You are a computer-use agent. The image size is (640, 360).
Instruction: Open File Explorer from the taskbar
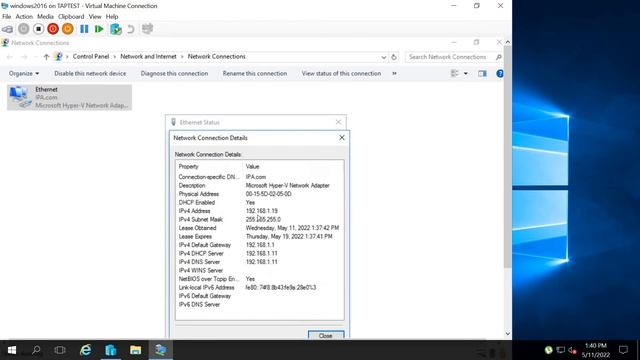136,350
